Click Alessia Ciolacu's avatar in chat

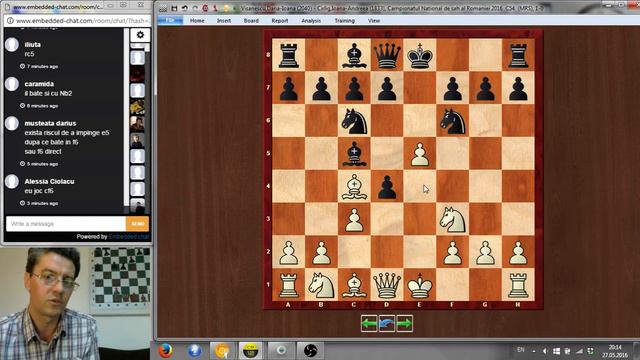[x=12, y=182]
